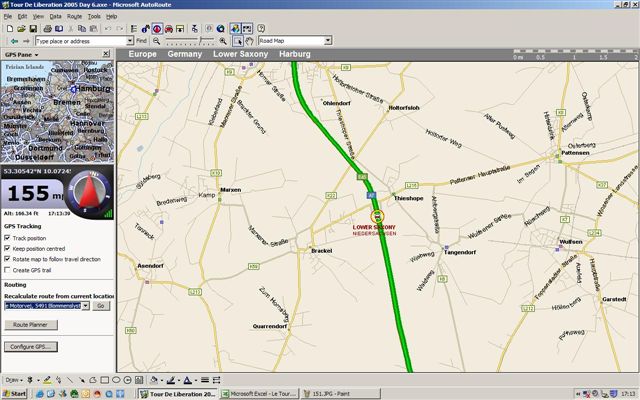Screen dimensions: 640x400
Task: Enable Create GPS trail checkbox
Action: pyautogui.click(x=7, y=270)
